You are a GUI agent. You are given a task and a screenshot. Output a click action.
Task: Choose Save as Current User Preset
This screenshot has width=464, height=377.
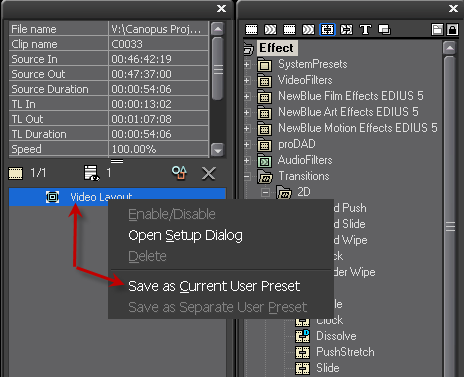pyautogui.click(x=214, y=286)
